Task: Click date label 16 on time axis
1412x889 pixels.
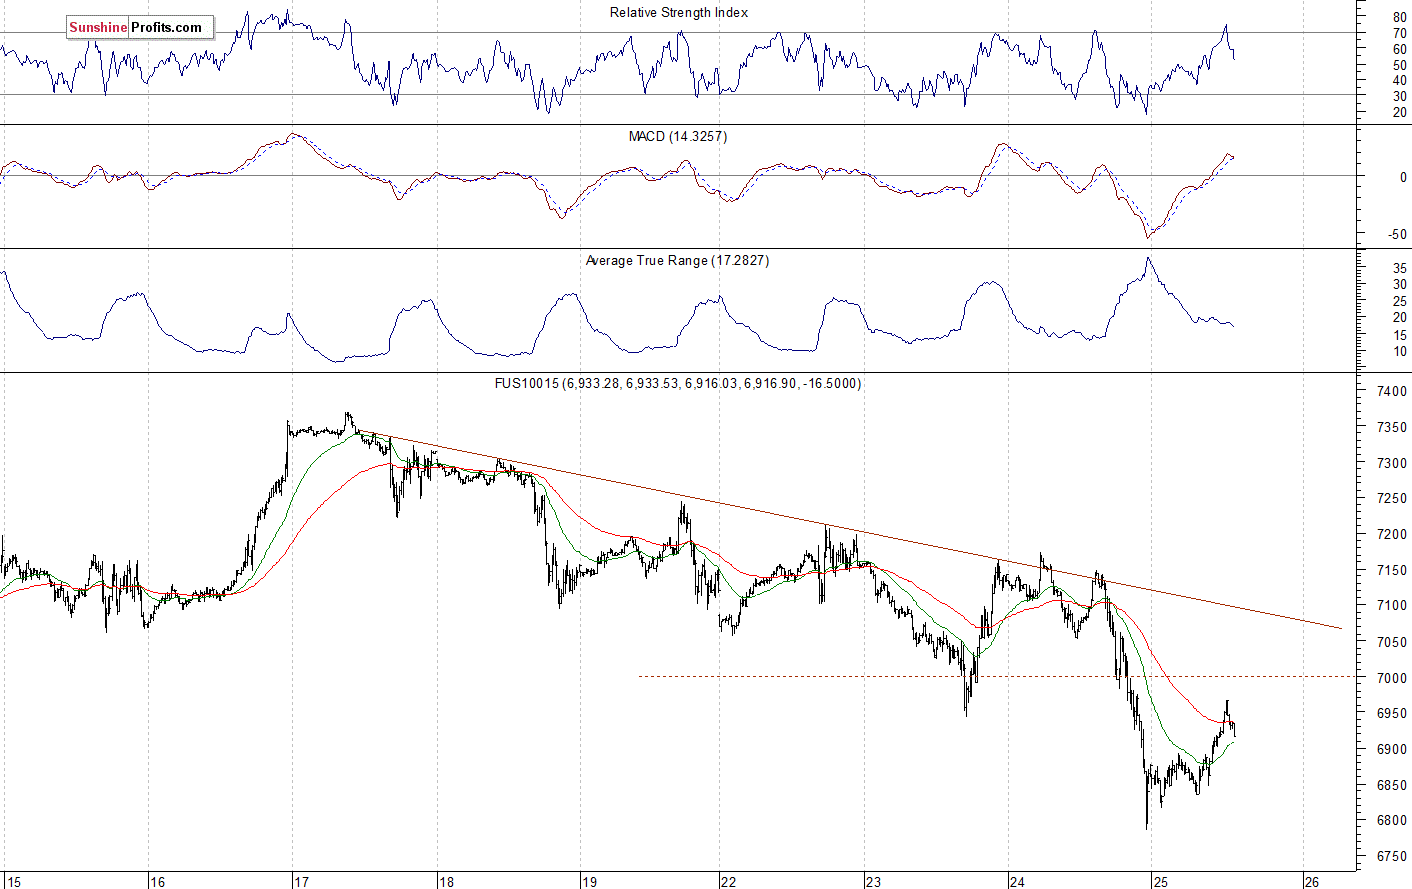Action: [157, 882]
